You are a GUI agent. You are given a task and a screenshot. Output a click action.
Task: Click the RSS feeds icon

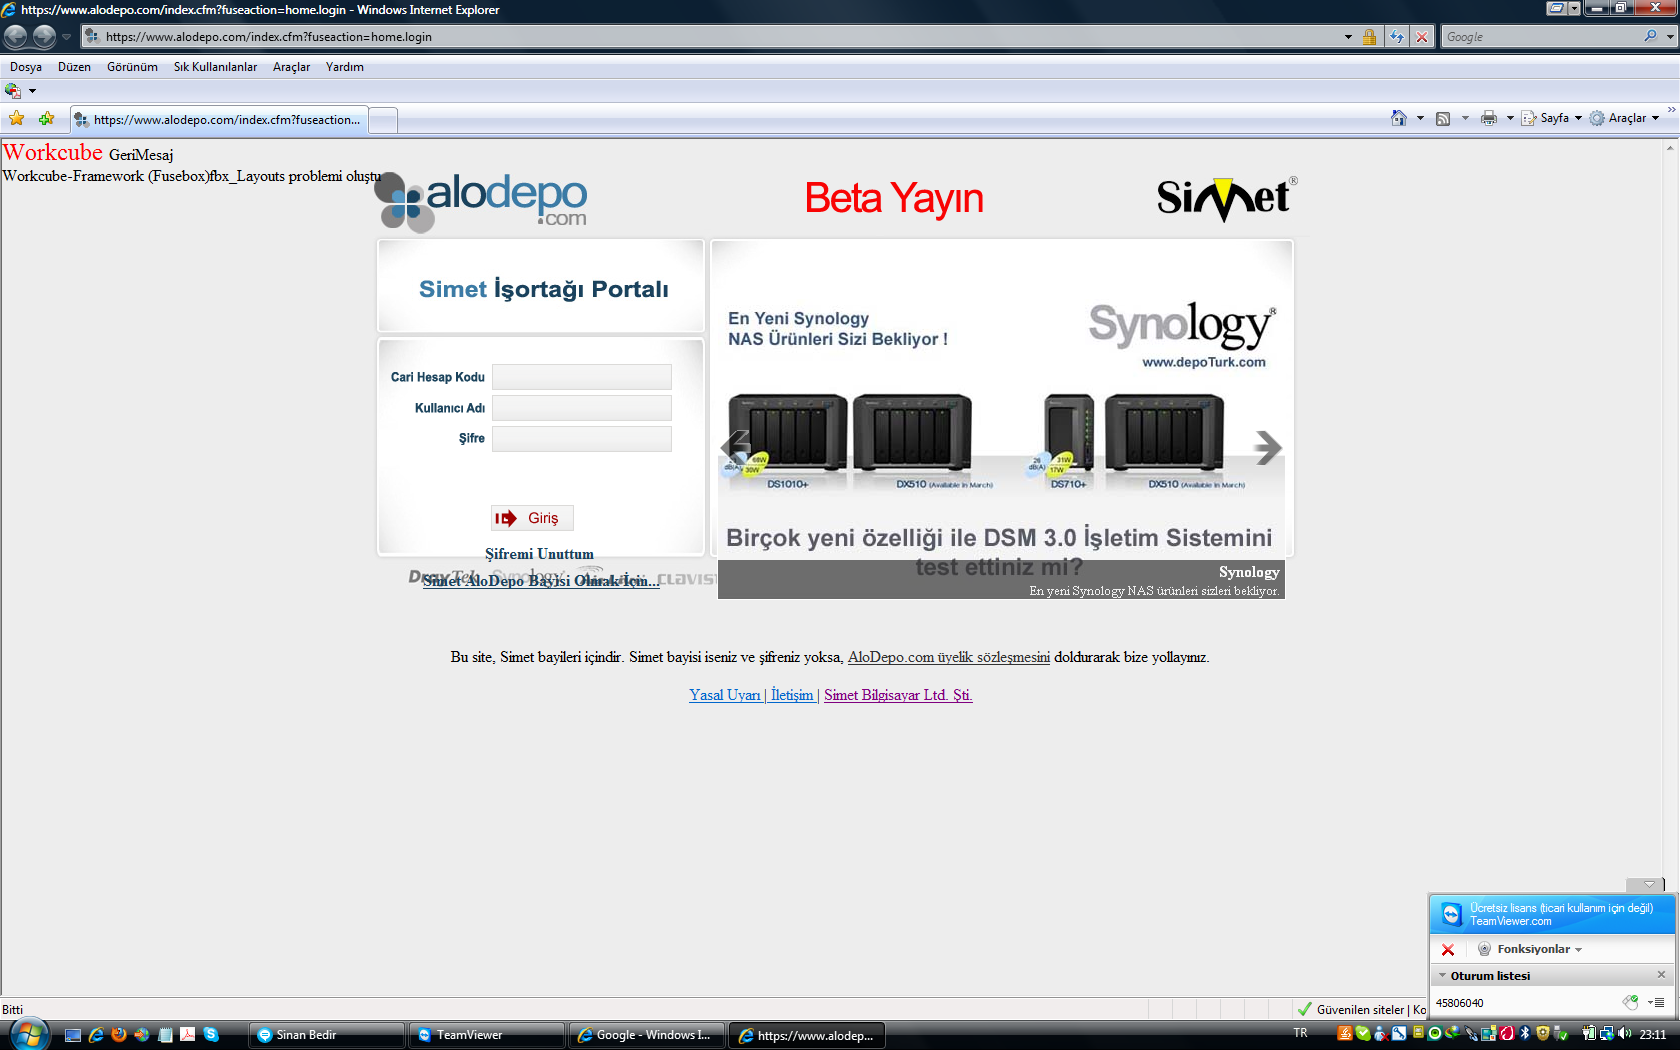(x=1442, y=118)
